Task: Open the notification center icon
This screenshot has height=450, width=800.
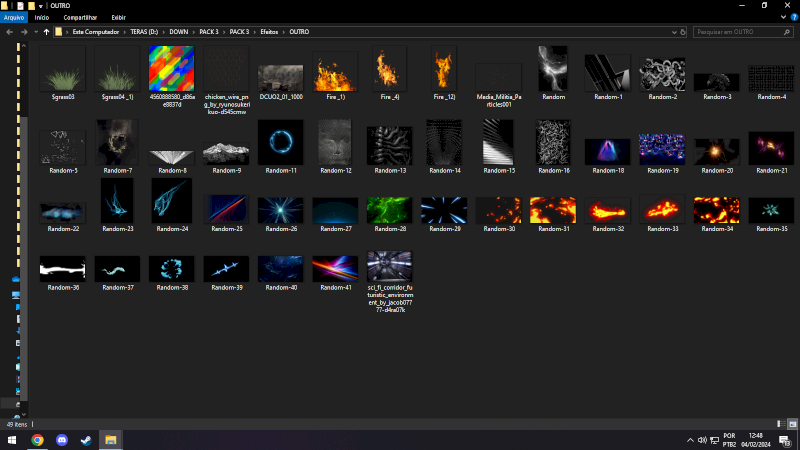Action: tap(786, 440)
